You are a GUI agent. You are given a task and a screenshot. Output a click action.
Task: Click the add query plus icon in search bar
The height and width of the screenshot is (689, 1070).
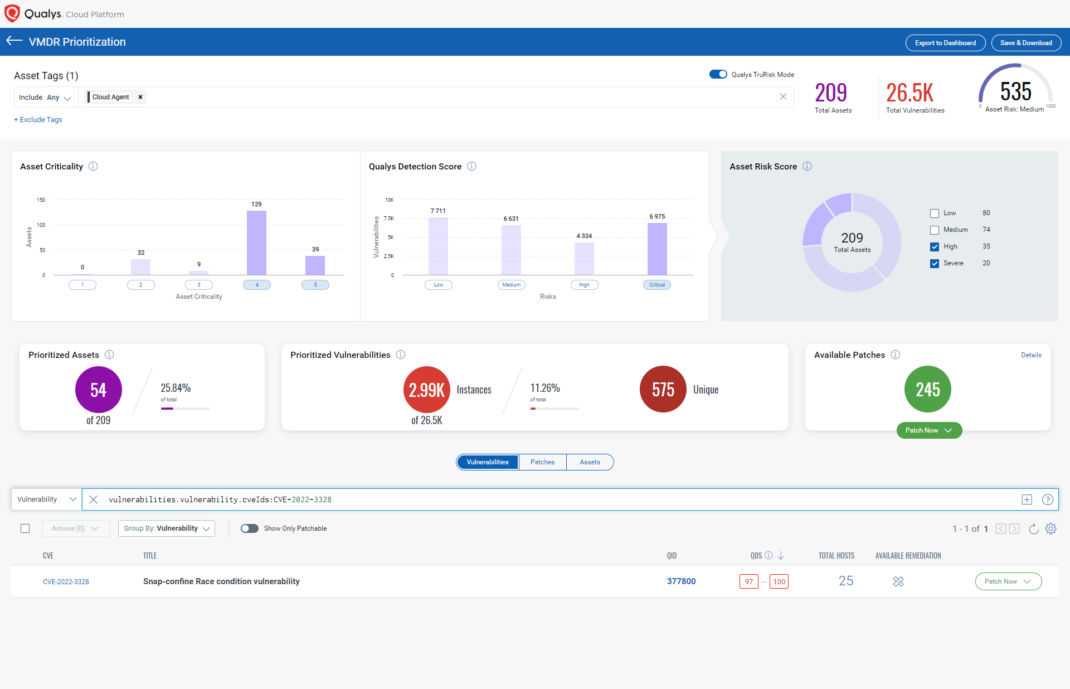[x=1026, y=499]
